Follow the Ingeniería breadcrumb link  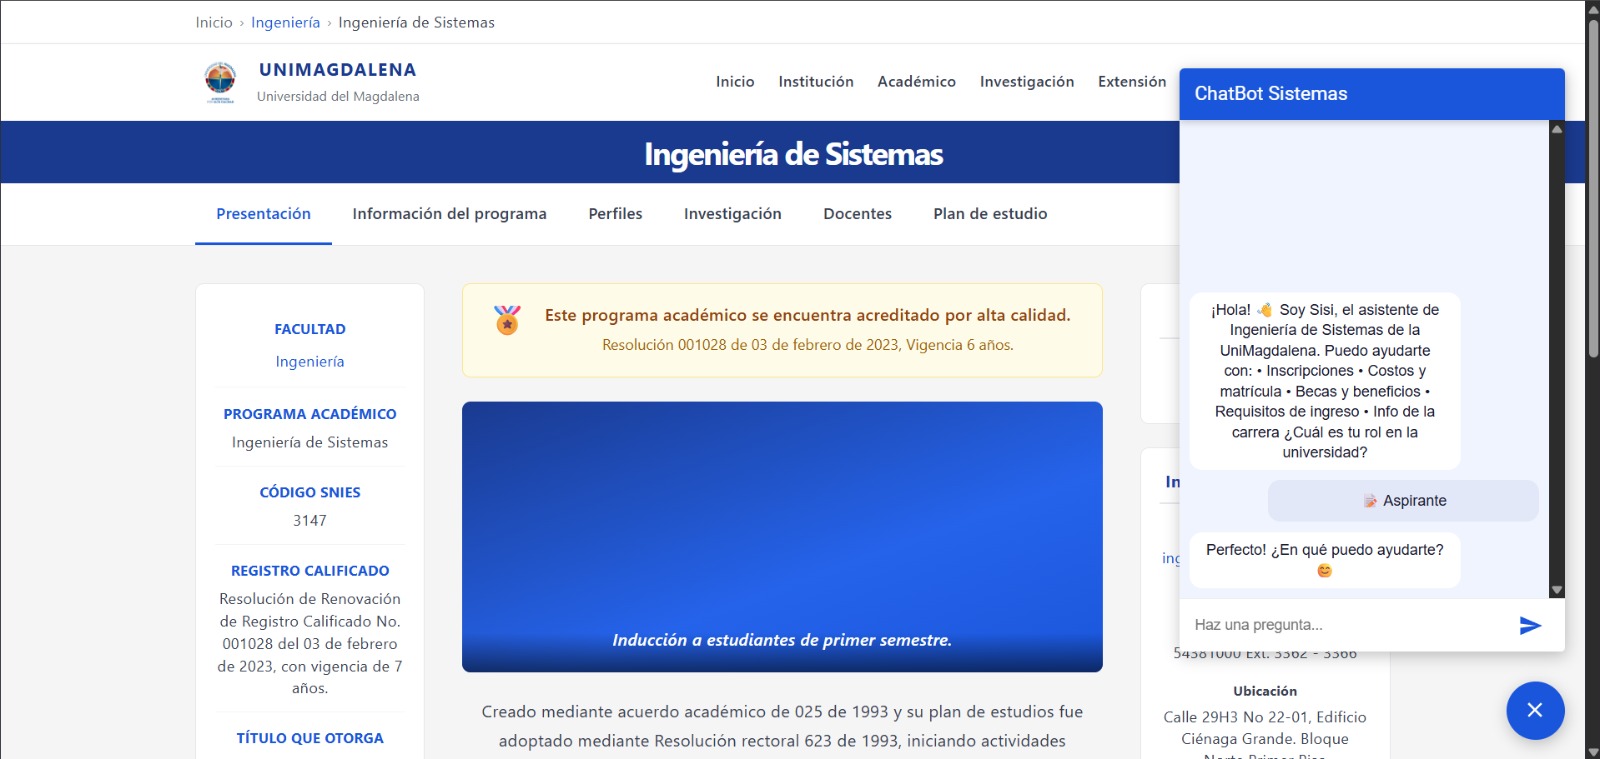pos(285,22)
